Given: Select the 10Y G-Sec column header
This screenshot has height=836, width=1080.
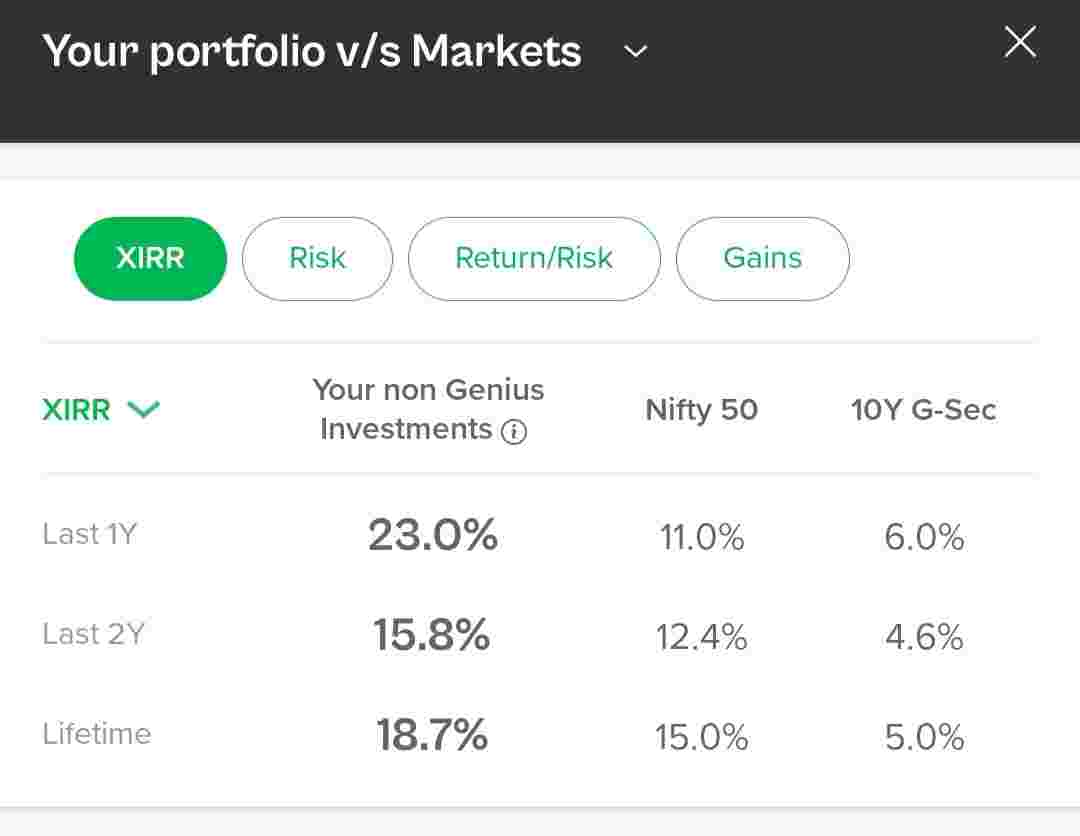Looking at the screenshot, I should tap(923, 409).
